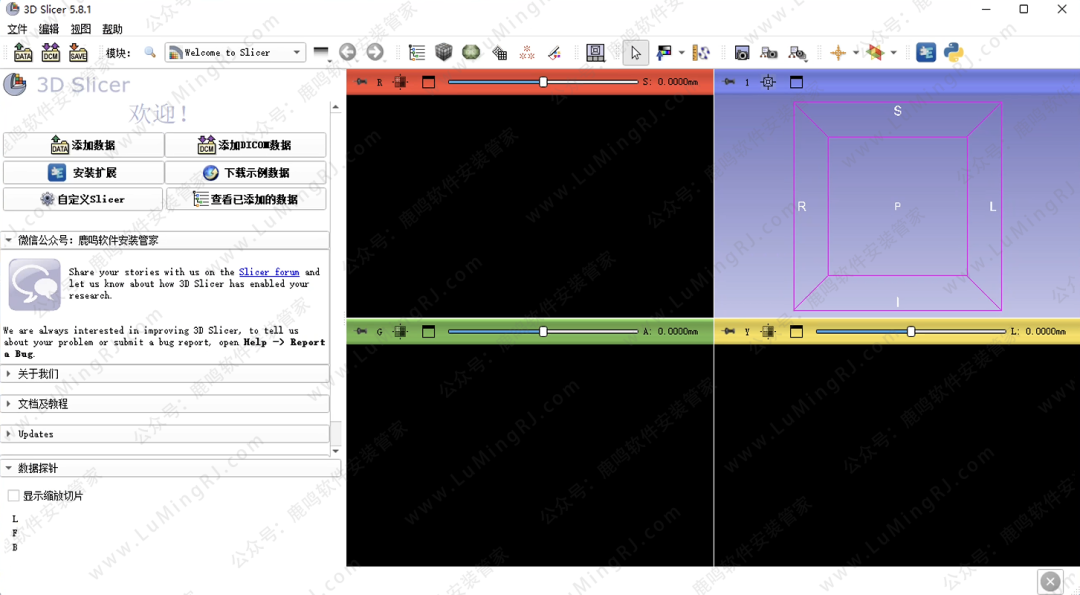Open the 文件 menu
Viewport: 1080px width, 595px height.
tap(18, 29)
